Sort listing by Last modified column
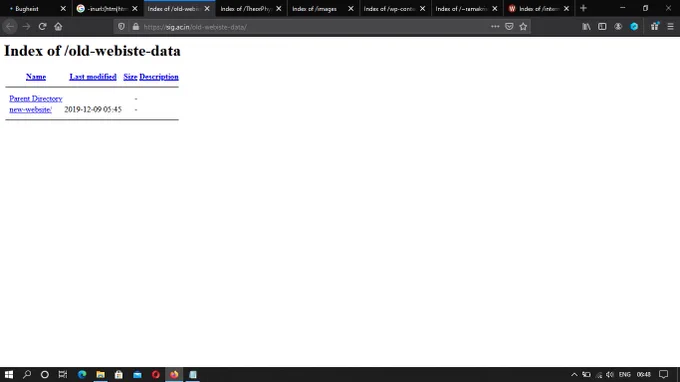 click(x=93, y=77)
